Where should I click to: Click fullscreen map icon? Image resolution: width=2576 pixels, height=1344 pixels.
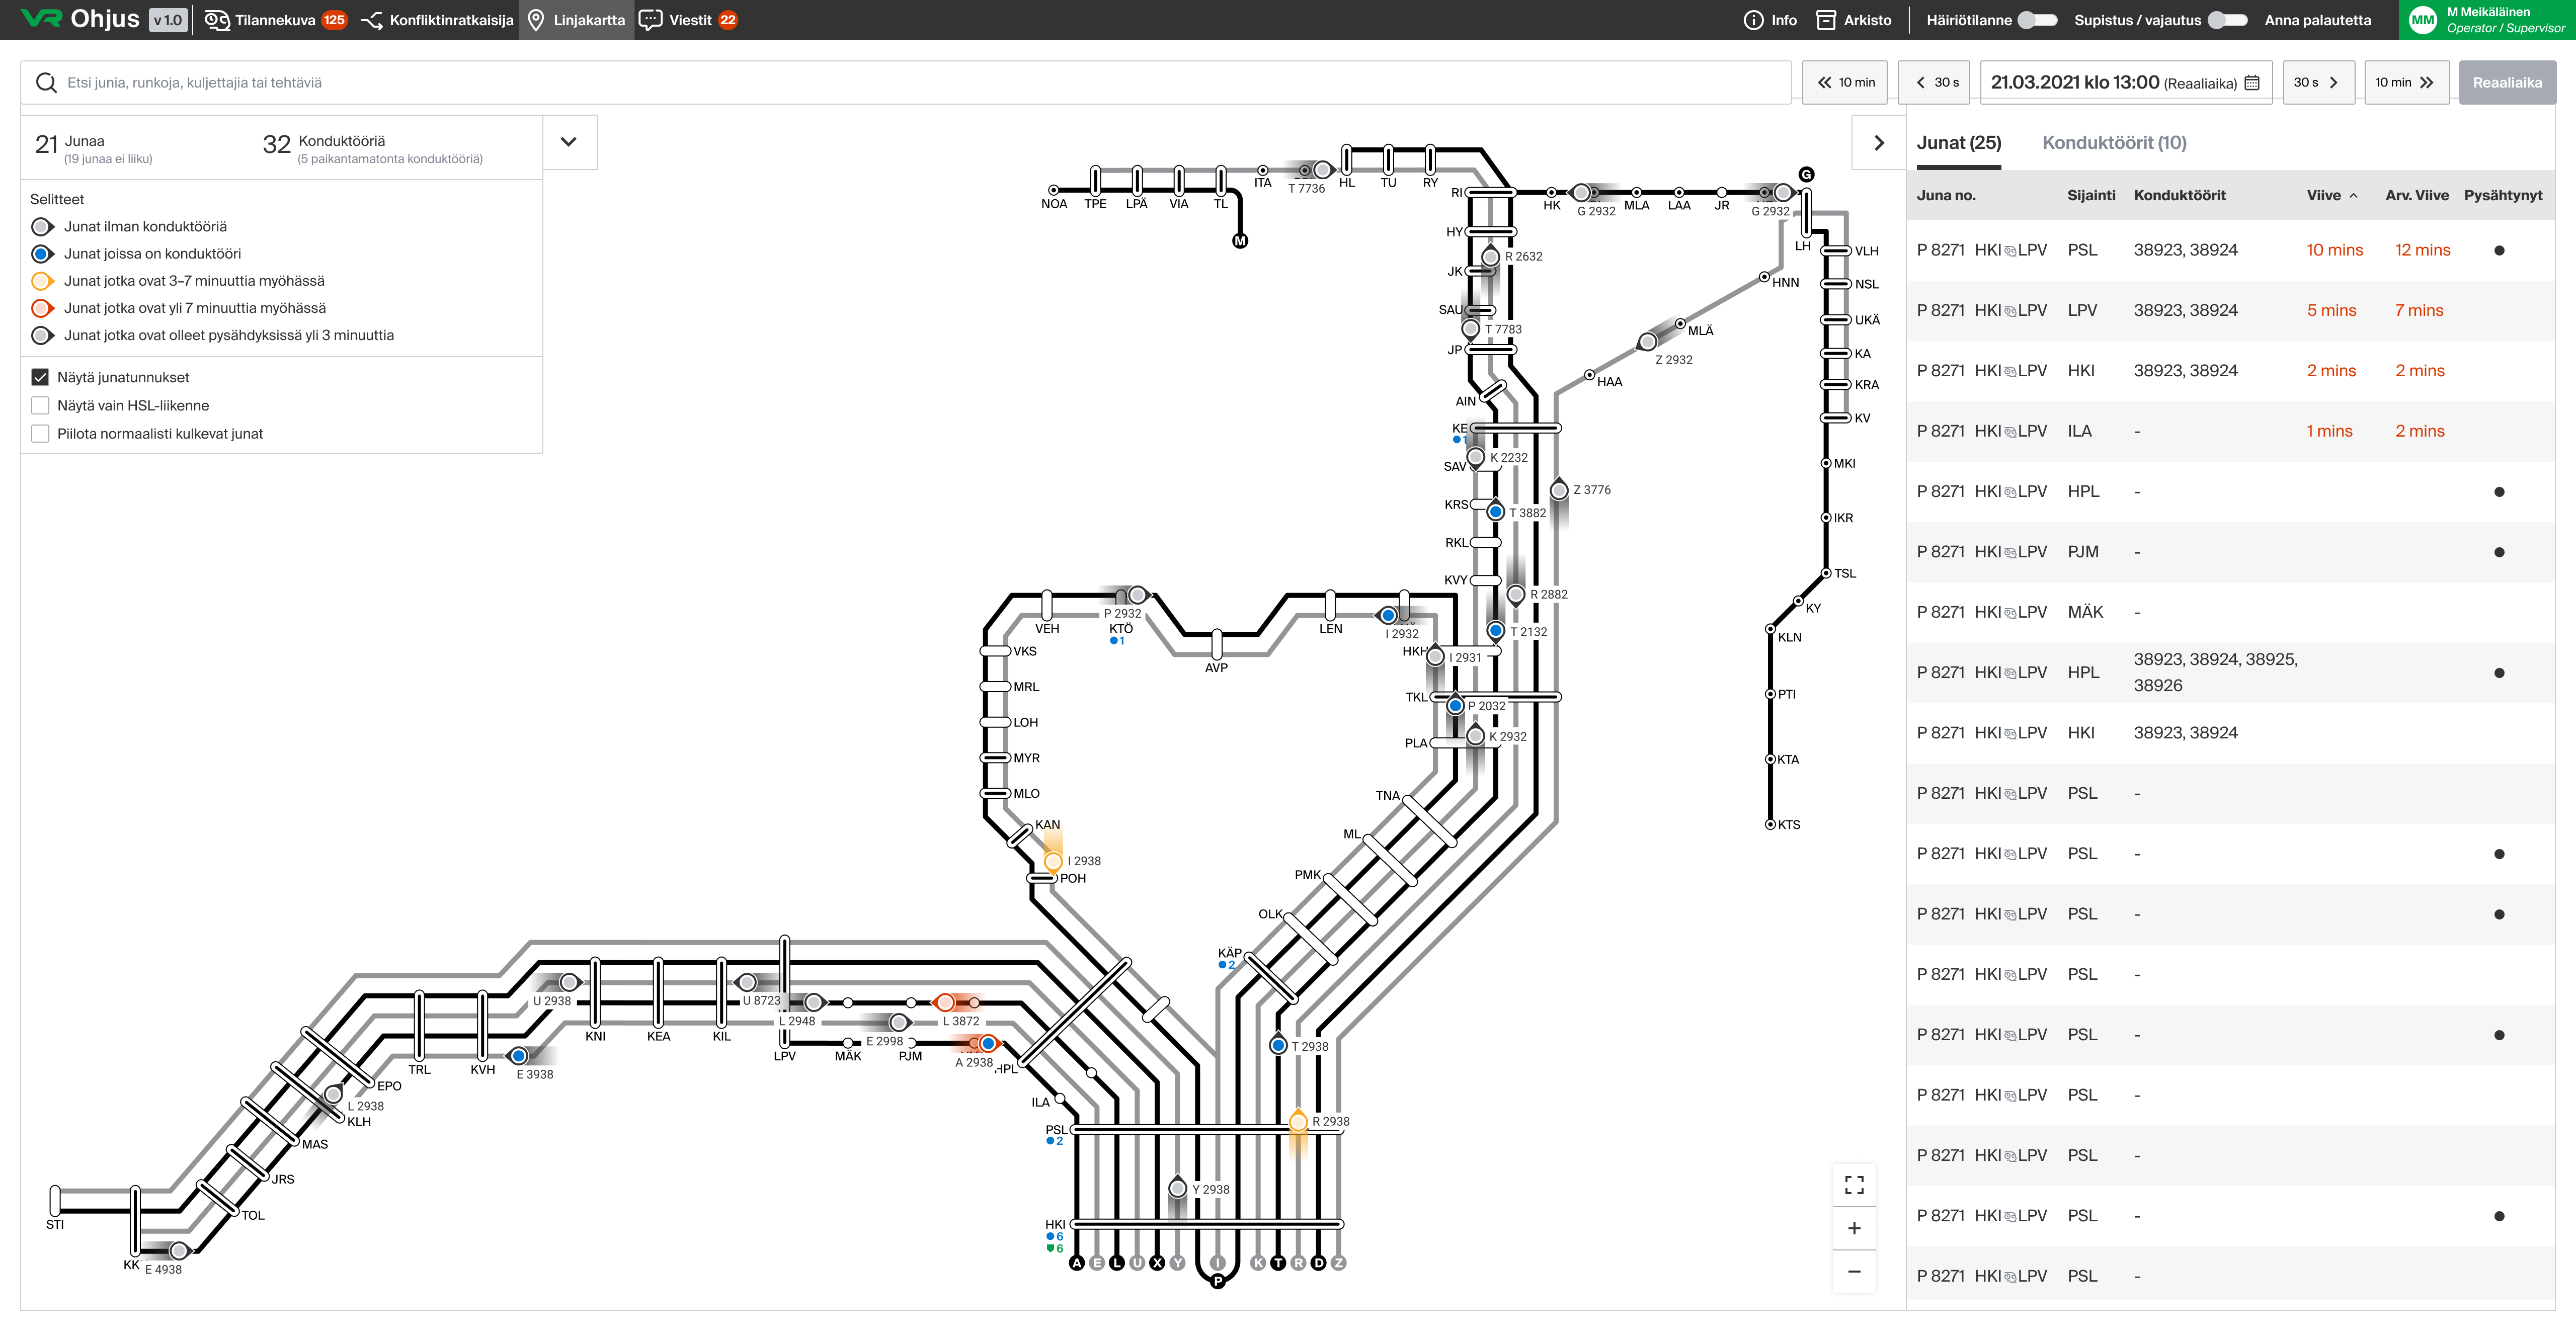point(1854,1185)
